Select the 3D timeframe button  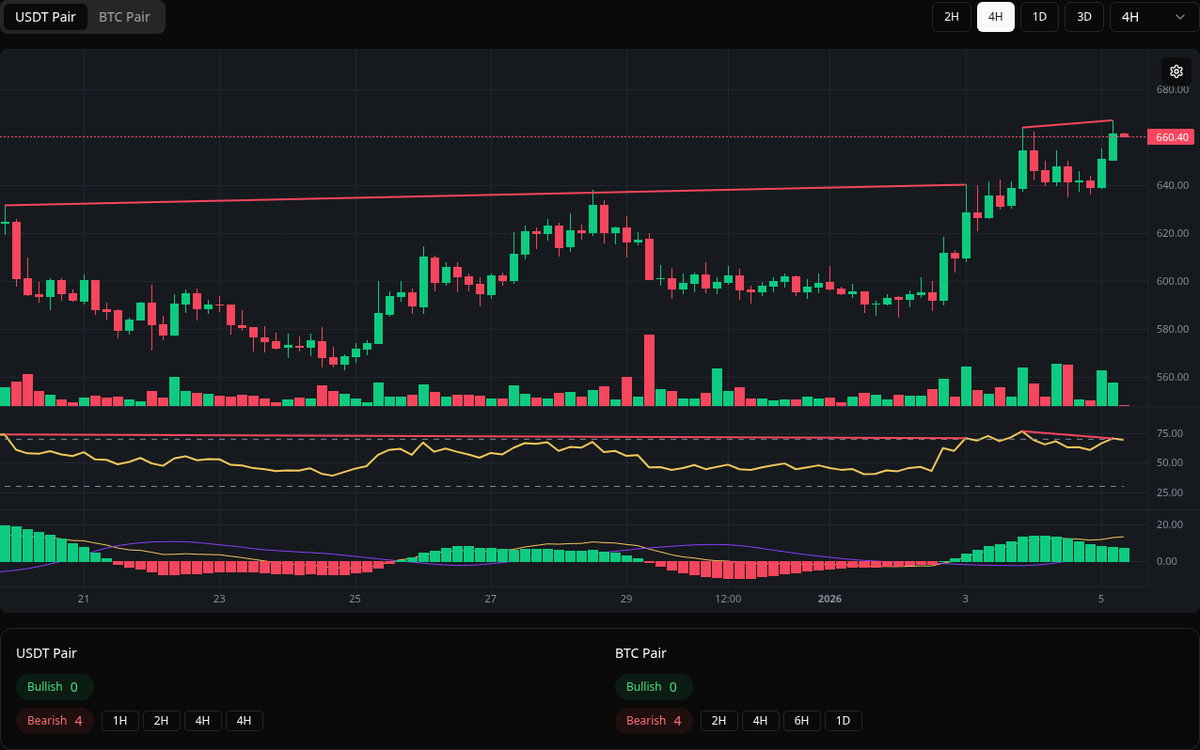coord(1083,17)
